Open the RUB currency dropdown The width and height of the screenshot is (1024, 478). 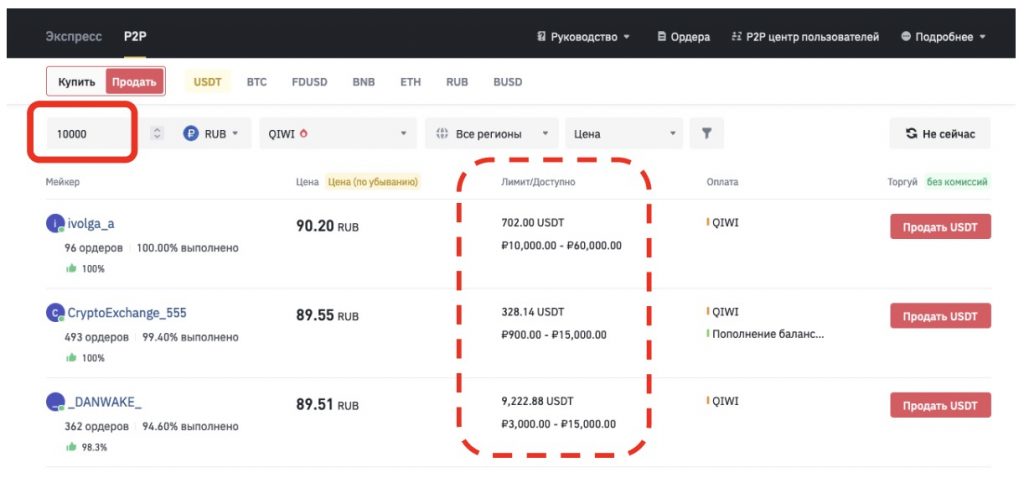[x=212, y=133]
